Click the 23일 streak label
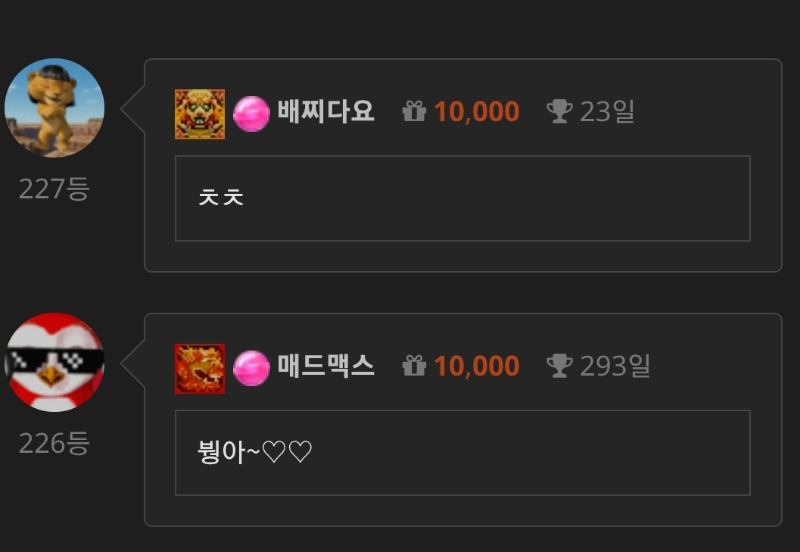The height and width of the screenshot is (552, 800). [607, 111]
